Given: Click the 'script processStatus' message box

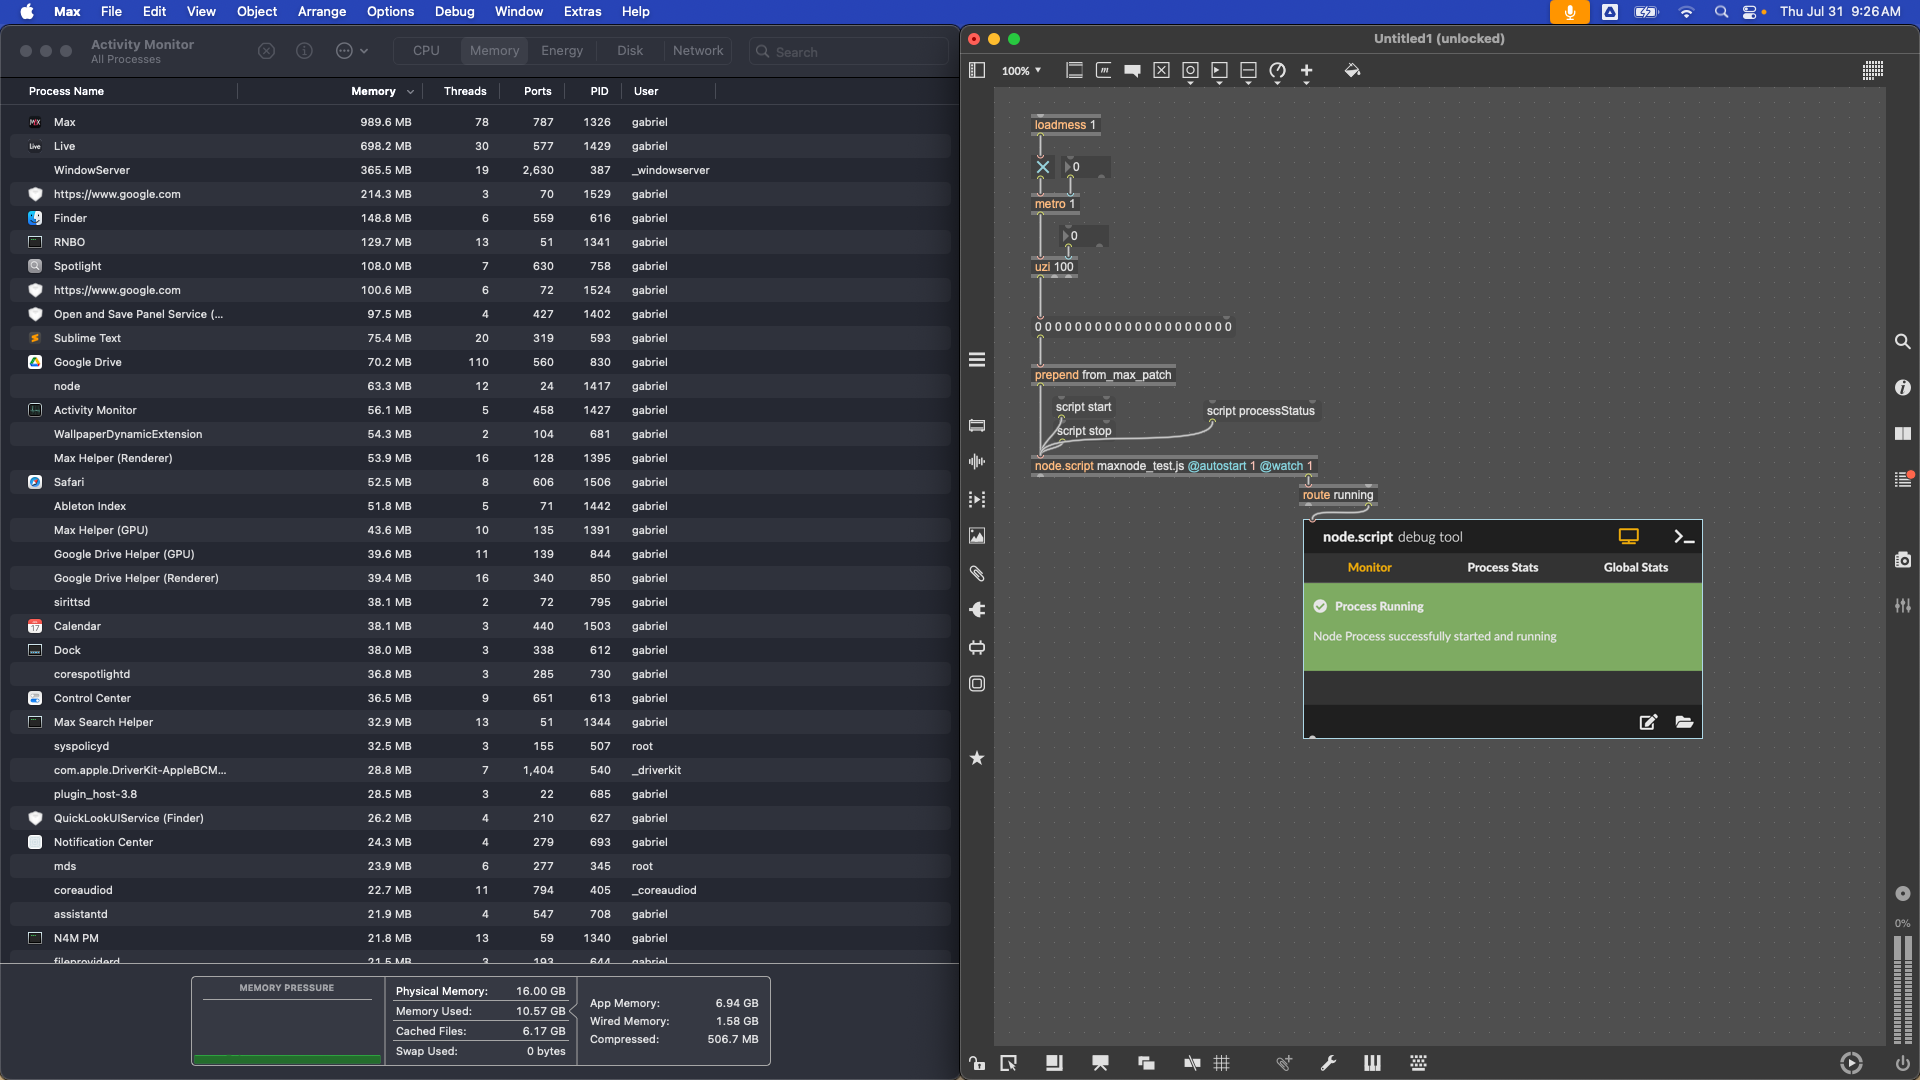Looking at the screenshot, I should tap(1260, 411).
